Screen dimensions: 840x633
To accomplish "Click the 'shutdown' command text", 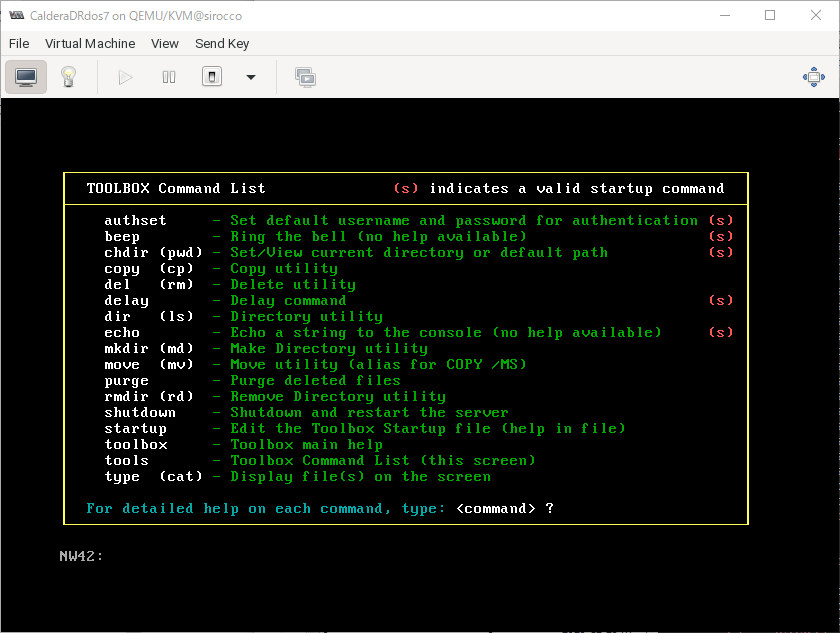I will point(140,412).
